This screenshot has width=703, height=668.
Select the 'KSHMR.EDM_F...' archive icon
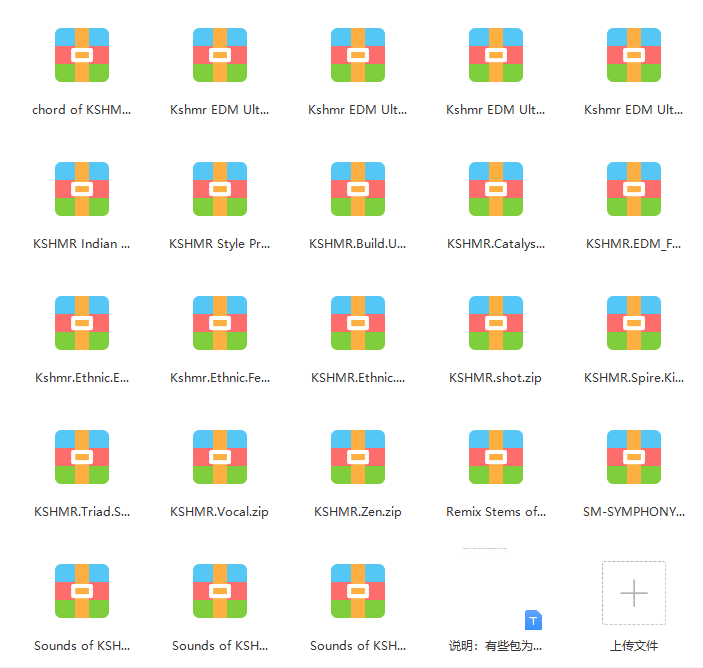point(634,189)
